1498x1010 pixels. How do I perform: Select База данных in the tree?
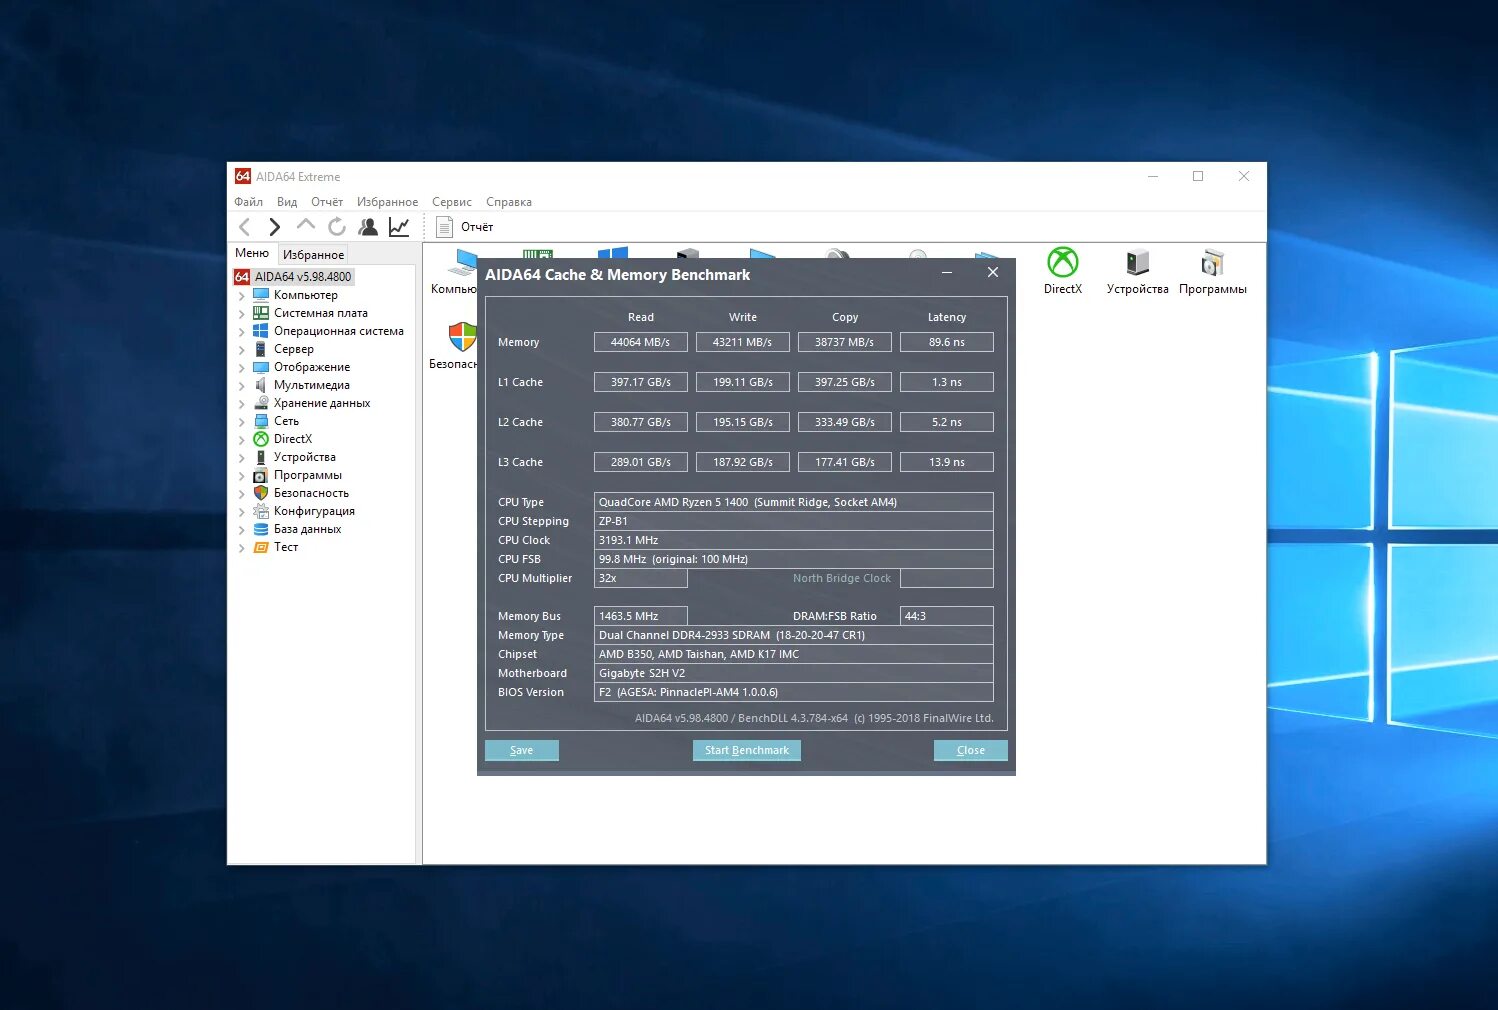(x=307, y=529)
